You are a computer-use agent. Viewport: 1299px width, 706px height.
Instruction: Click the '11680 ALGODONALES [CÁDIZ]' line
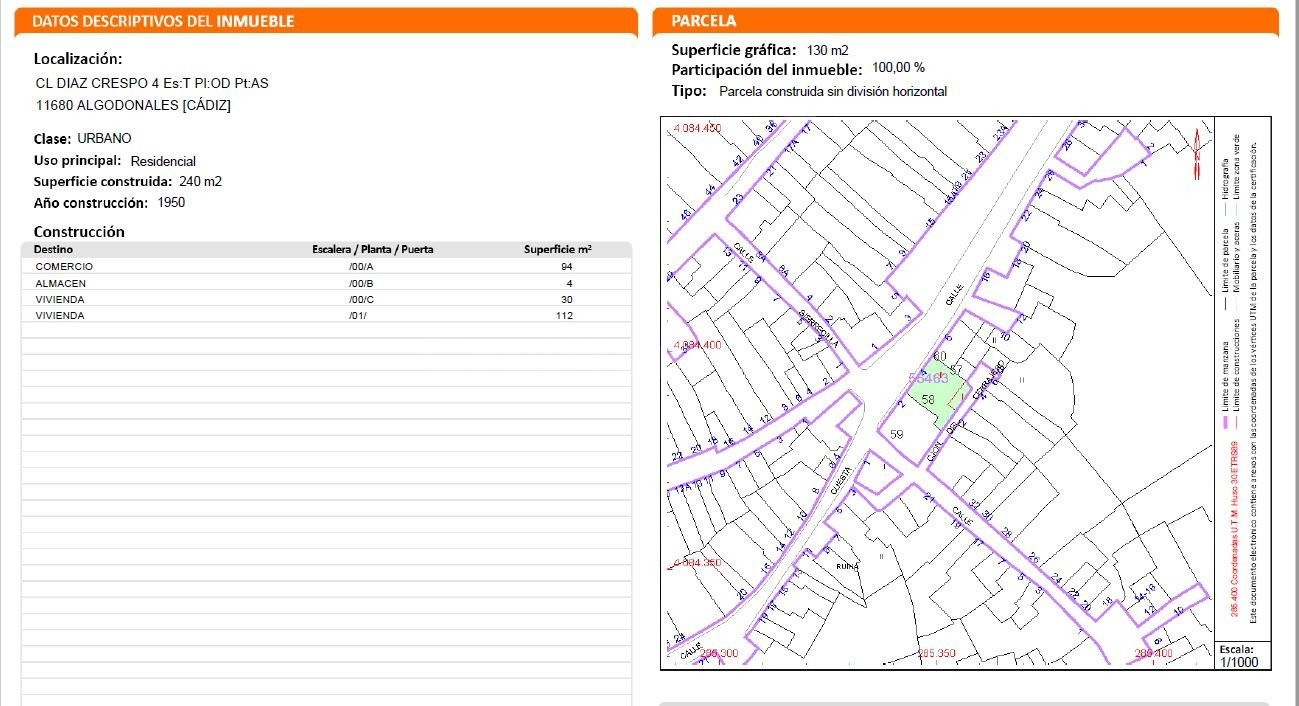coord(133,105)
